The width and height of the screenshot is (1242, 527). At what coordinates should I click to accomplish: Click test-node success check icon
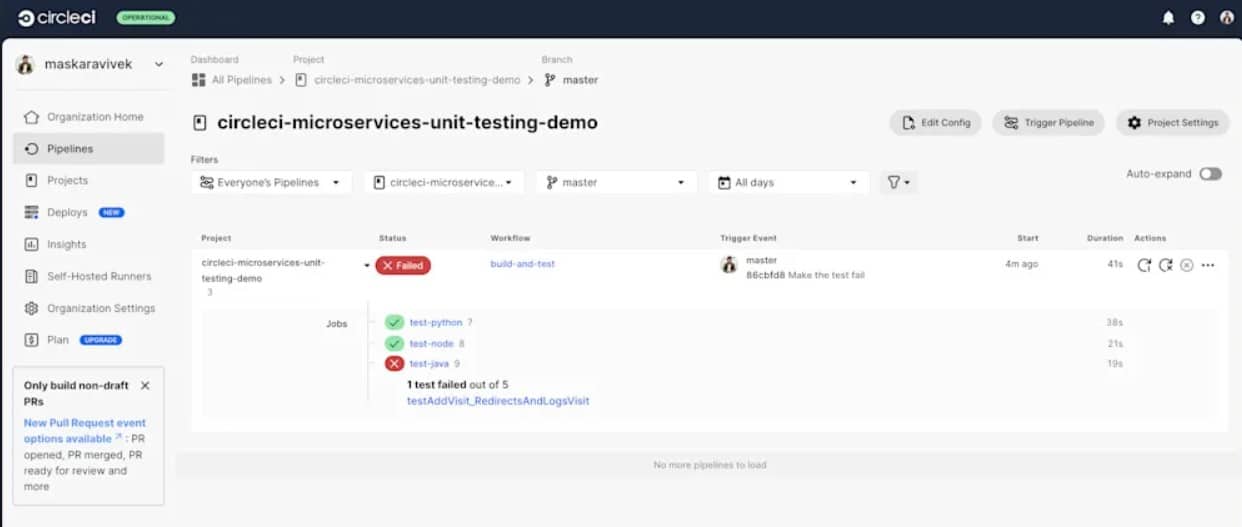point(394,344)
